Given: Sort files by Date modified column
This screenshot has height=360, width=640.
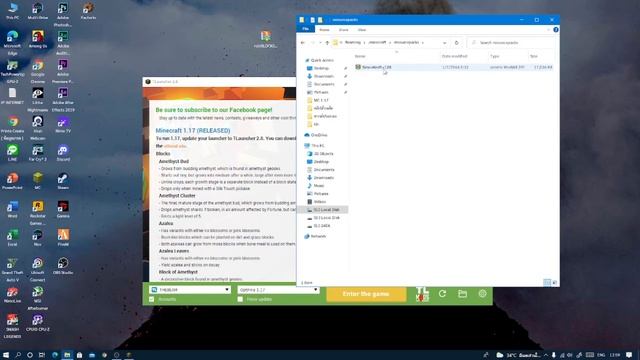Looking at the screenshot, I should [x=454, y=56].
